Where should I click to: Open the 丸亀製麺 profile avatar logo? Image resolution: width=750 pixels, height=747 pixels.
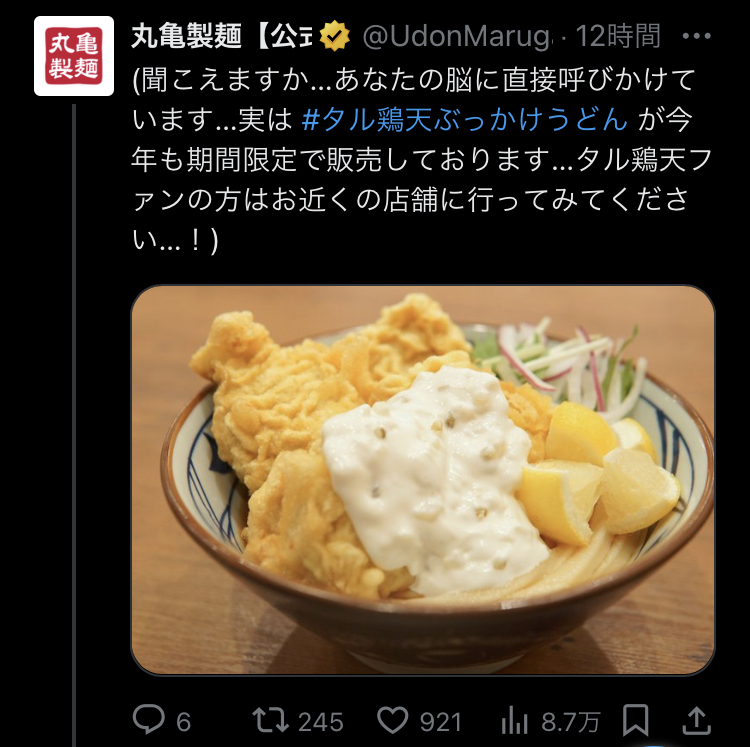coord(74,56)
